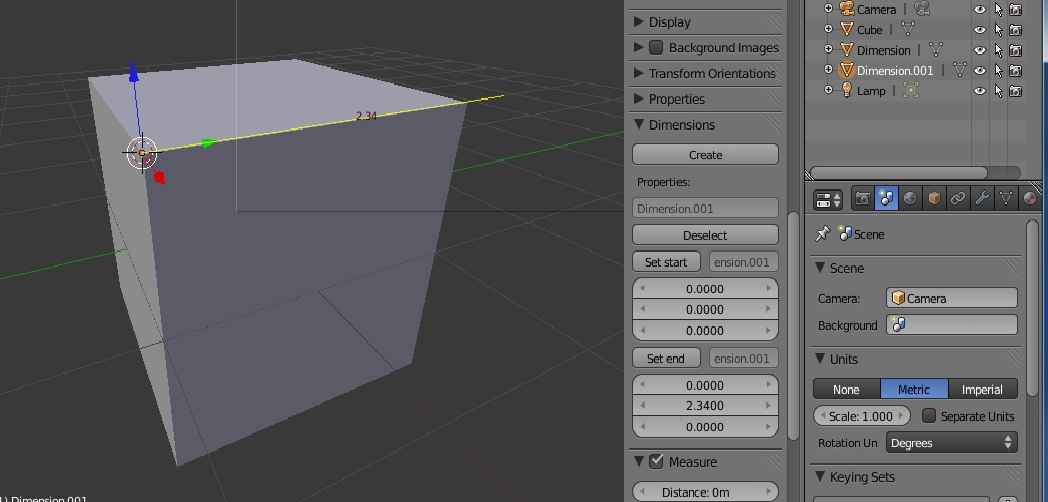Open the Render properties tab
The height and width of the screenshot is (502, 1048).
coord(862,198)
